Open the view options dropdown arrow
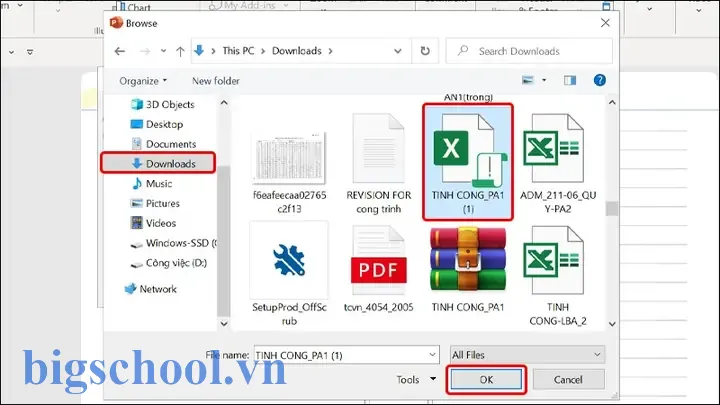Viewport: 720px width, 405px height. pos(544,80)
